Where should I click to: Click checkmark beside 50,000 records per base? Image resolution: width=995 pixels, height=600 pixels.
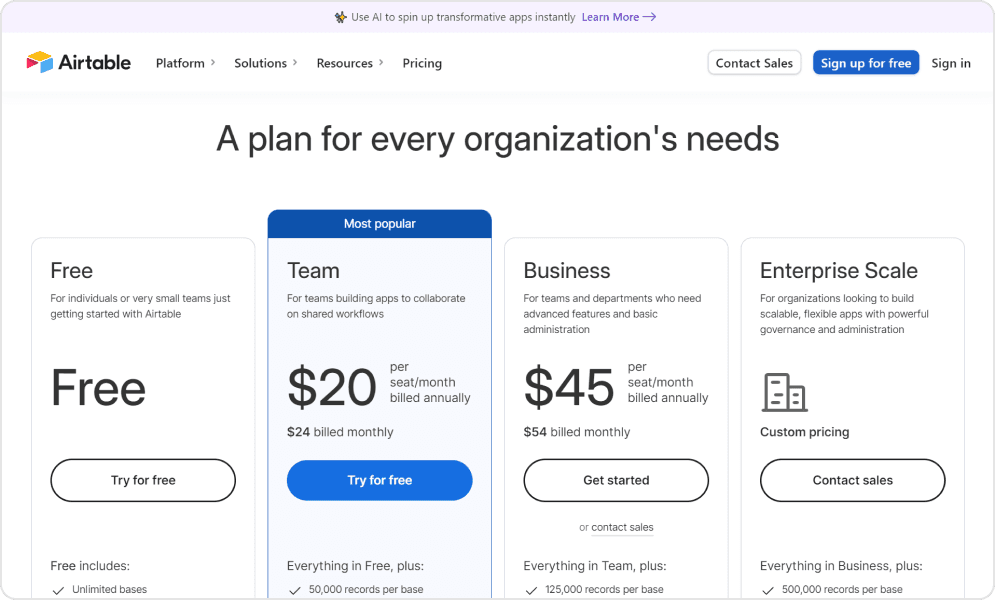[294, 590]
